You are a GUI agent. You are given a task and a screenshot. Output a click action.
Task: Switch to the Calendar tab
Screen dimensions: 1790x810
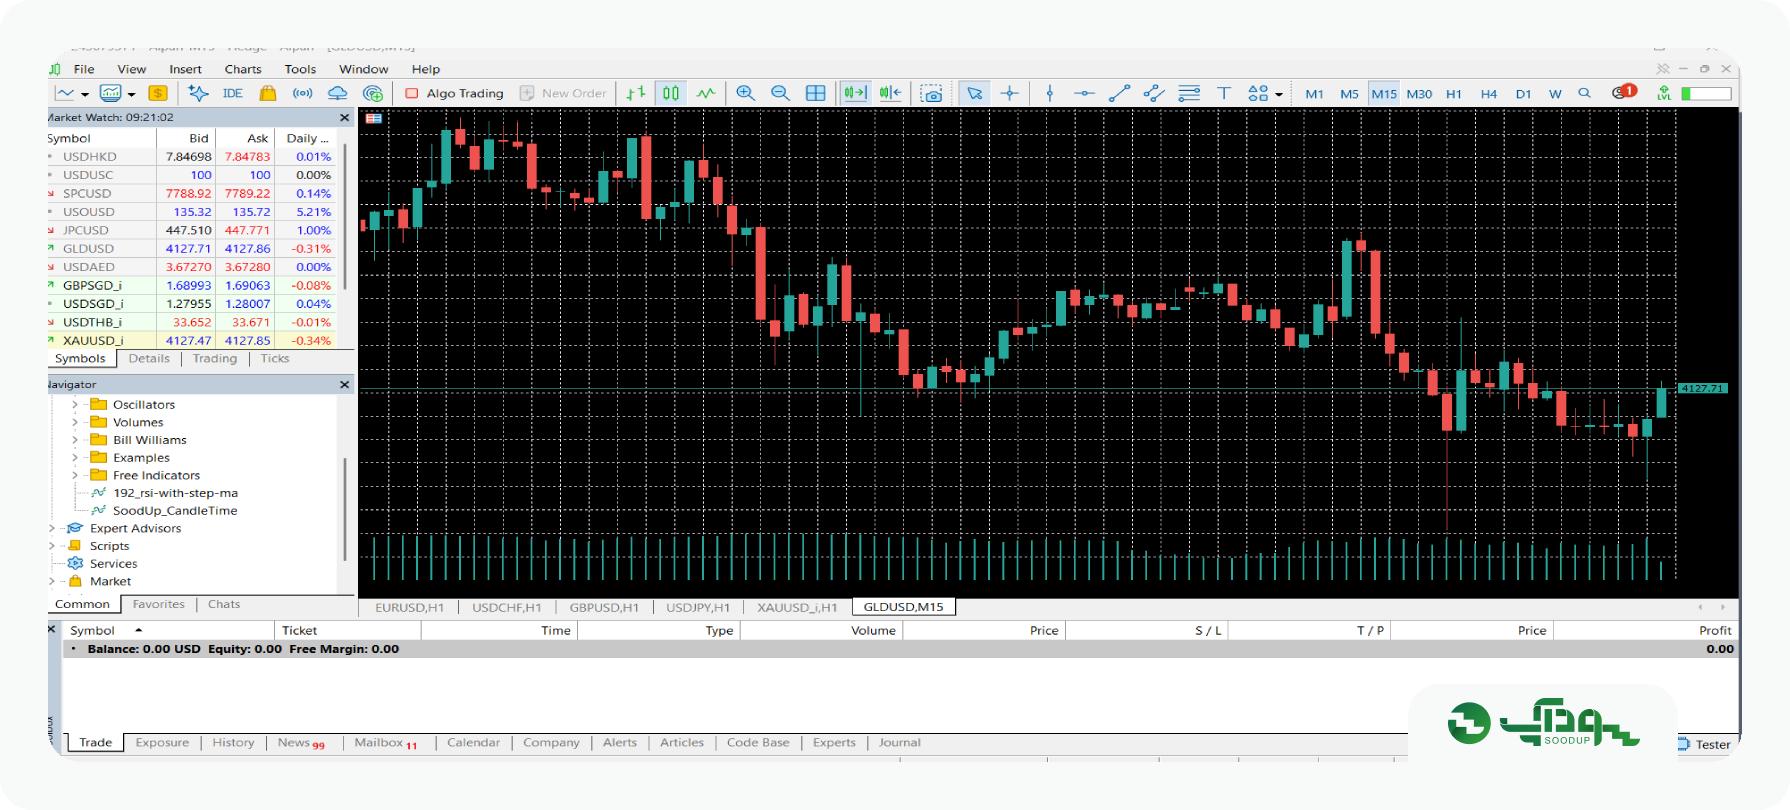coord(473,742)
